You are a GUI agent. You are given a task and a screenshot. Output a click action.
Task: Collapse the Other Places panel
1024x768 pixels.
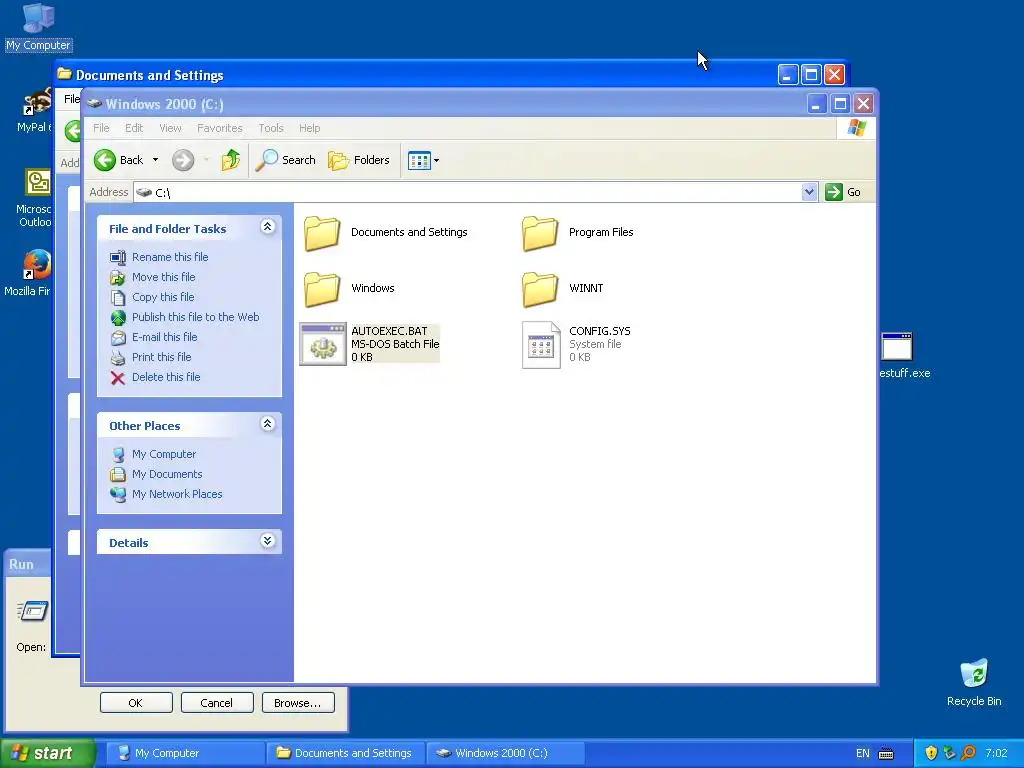[267, 424]
